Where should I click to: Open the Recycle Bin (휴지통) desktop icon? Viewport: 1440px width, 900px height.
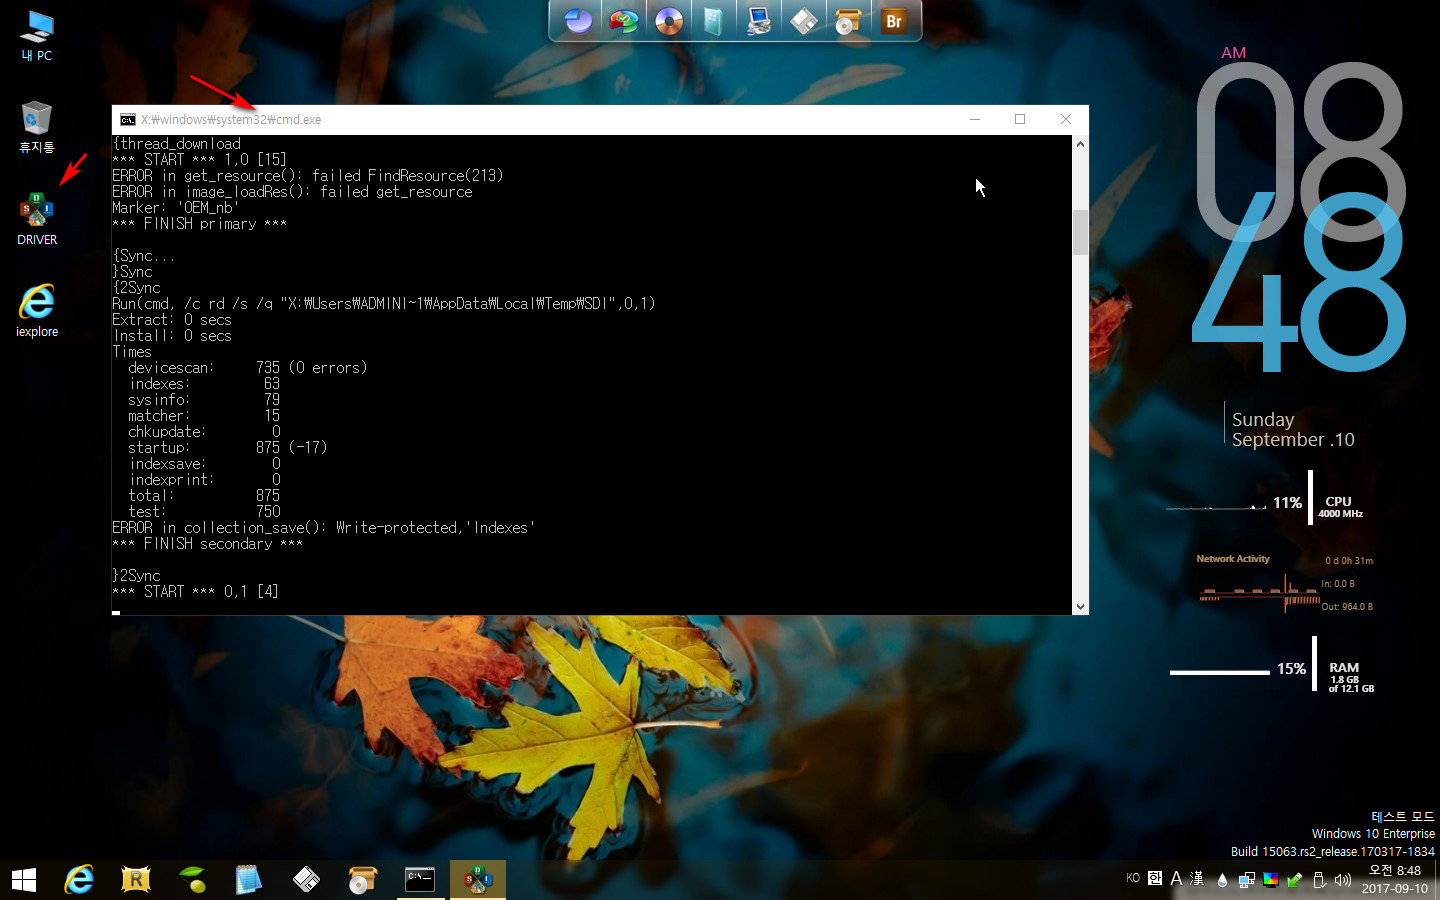click(x=37, y=127)
